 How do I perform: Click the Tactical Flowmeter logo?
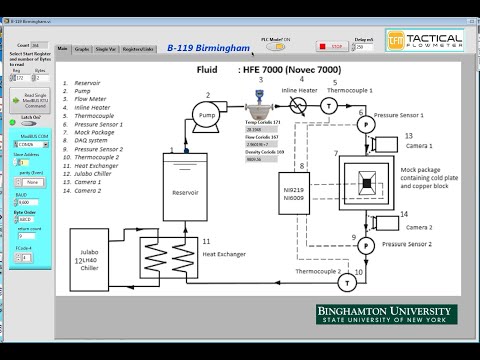pyautogui.click(x=425, y=40)
